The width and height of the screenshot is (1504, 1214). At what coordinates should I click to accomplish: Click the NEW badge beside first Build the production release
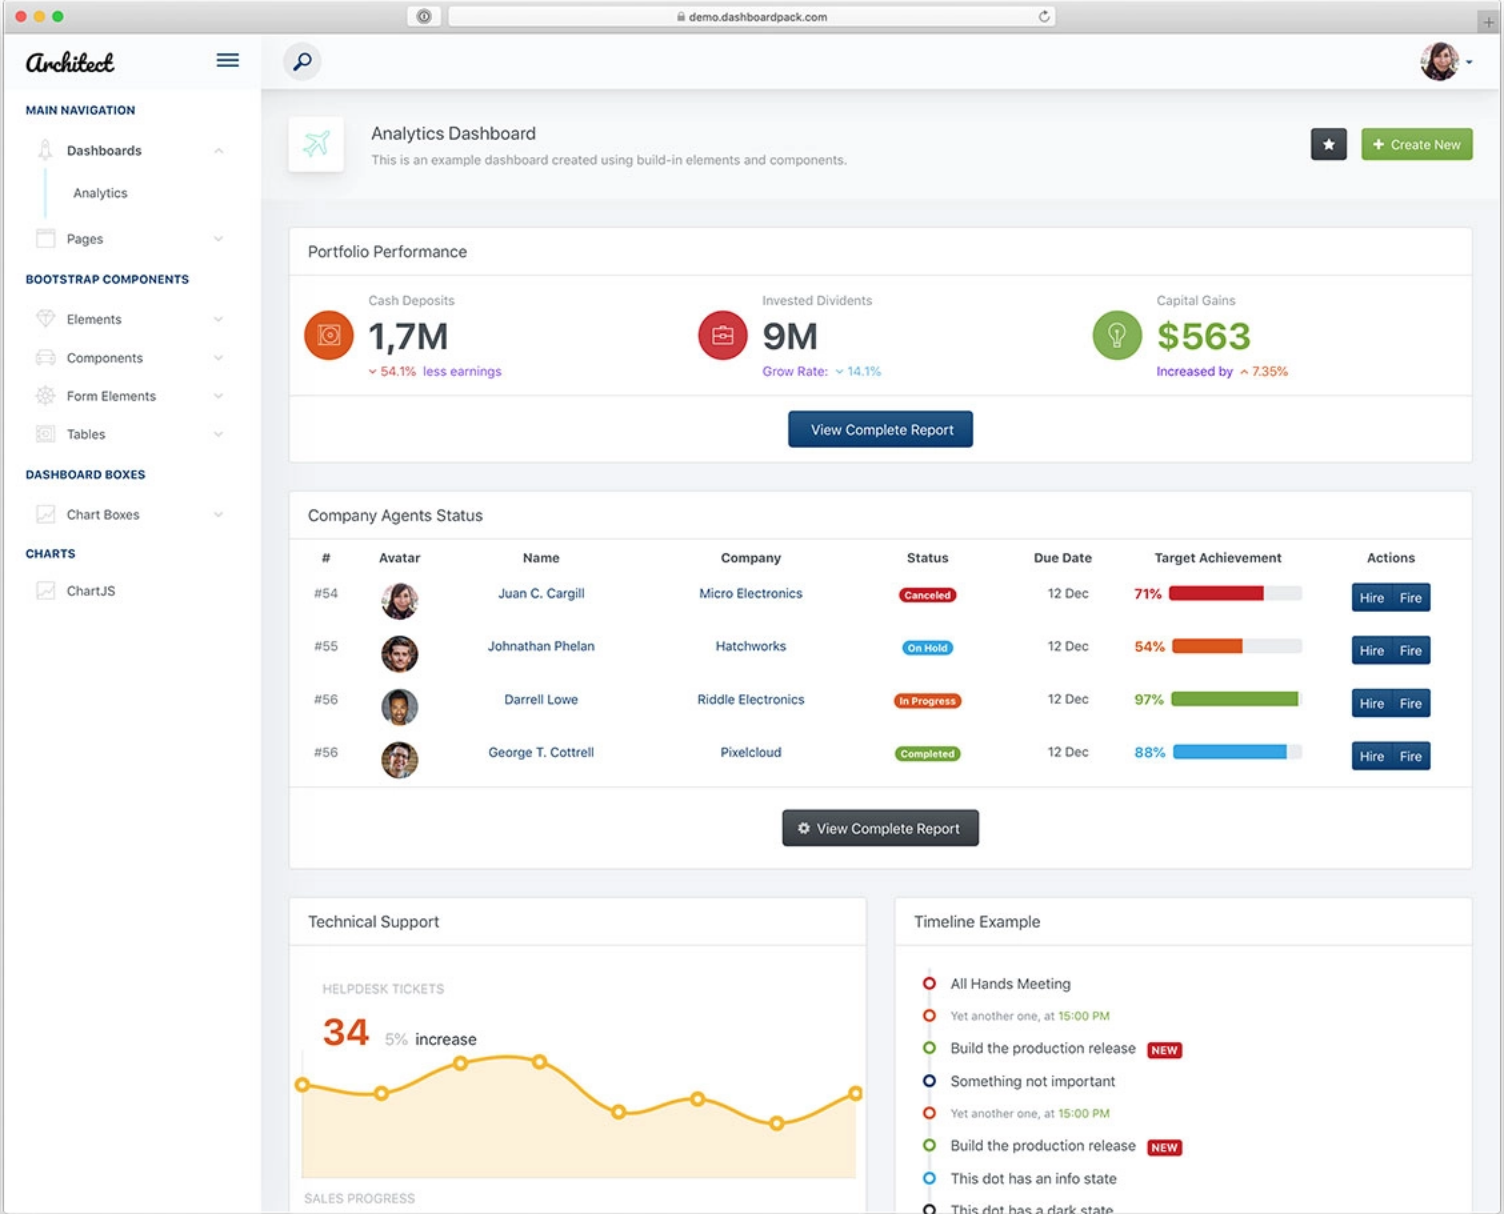(1164, 1050)
